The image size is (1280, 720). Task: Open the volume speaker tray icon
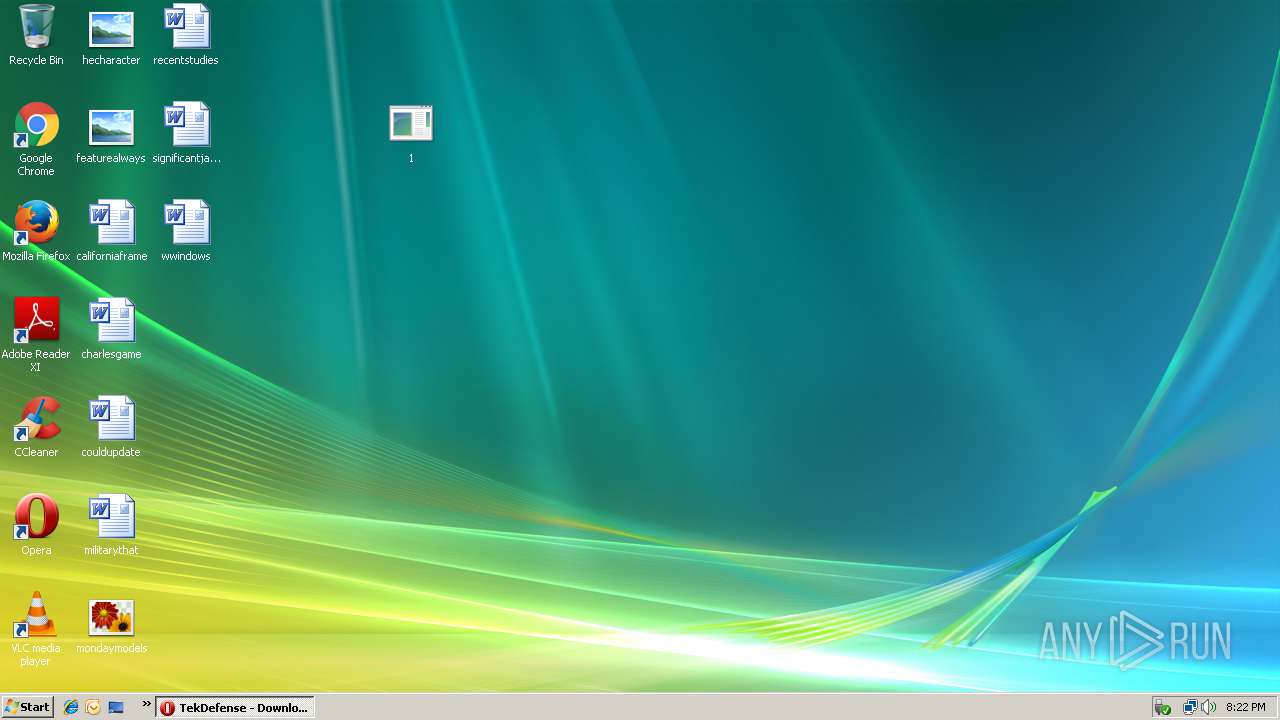coord(1208,707)
